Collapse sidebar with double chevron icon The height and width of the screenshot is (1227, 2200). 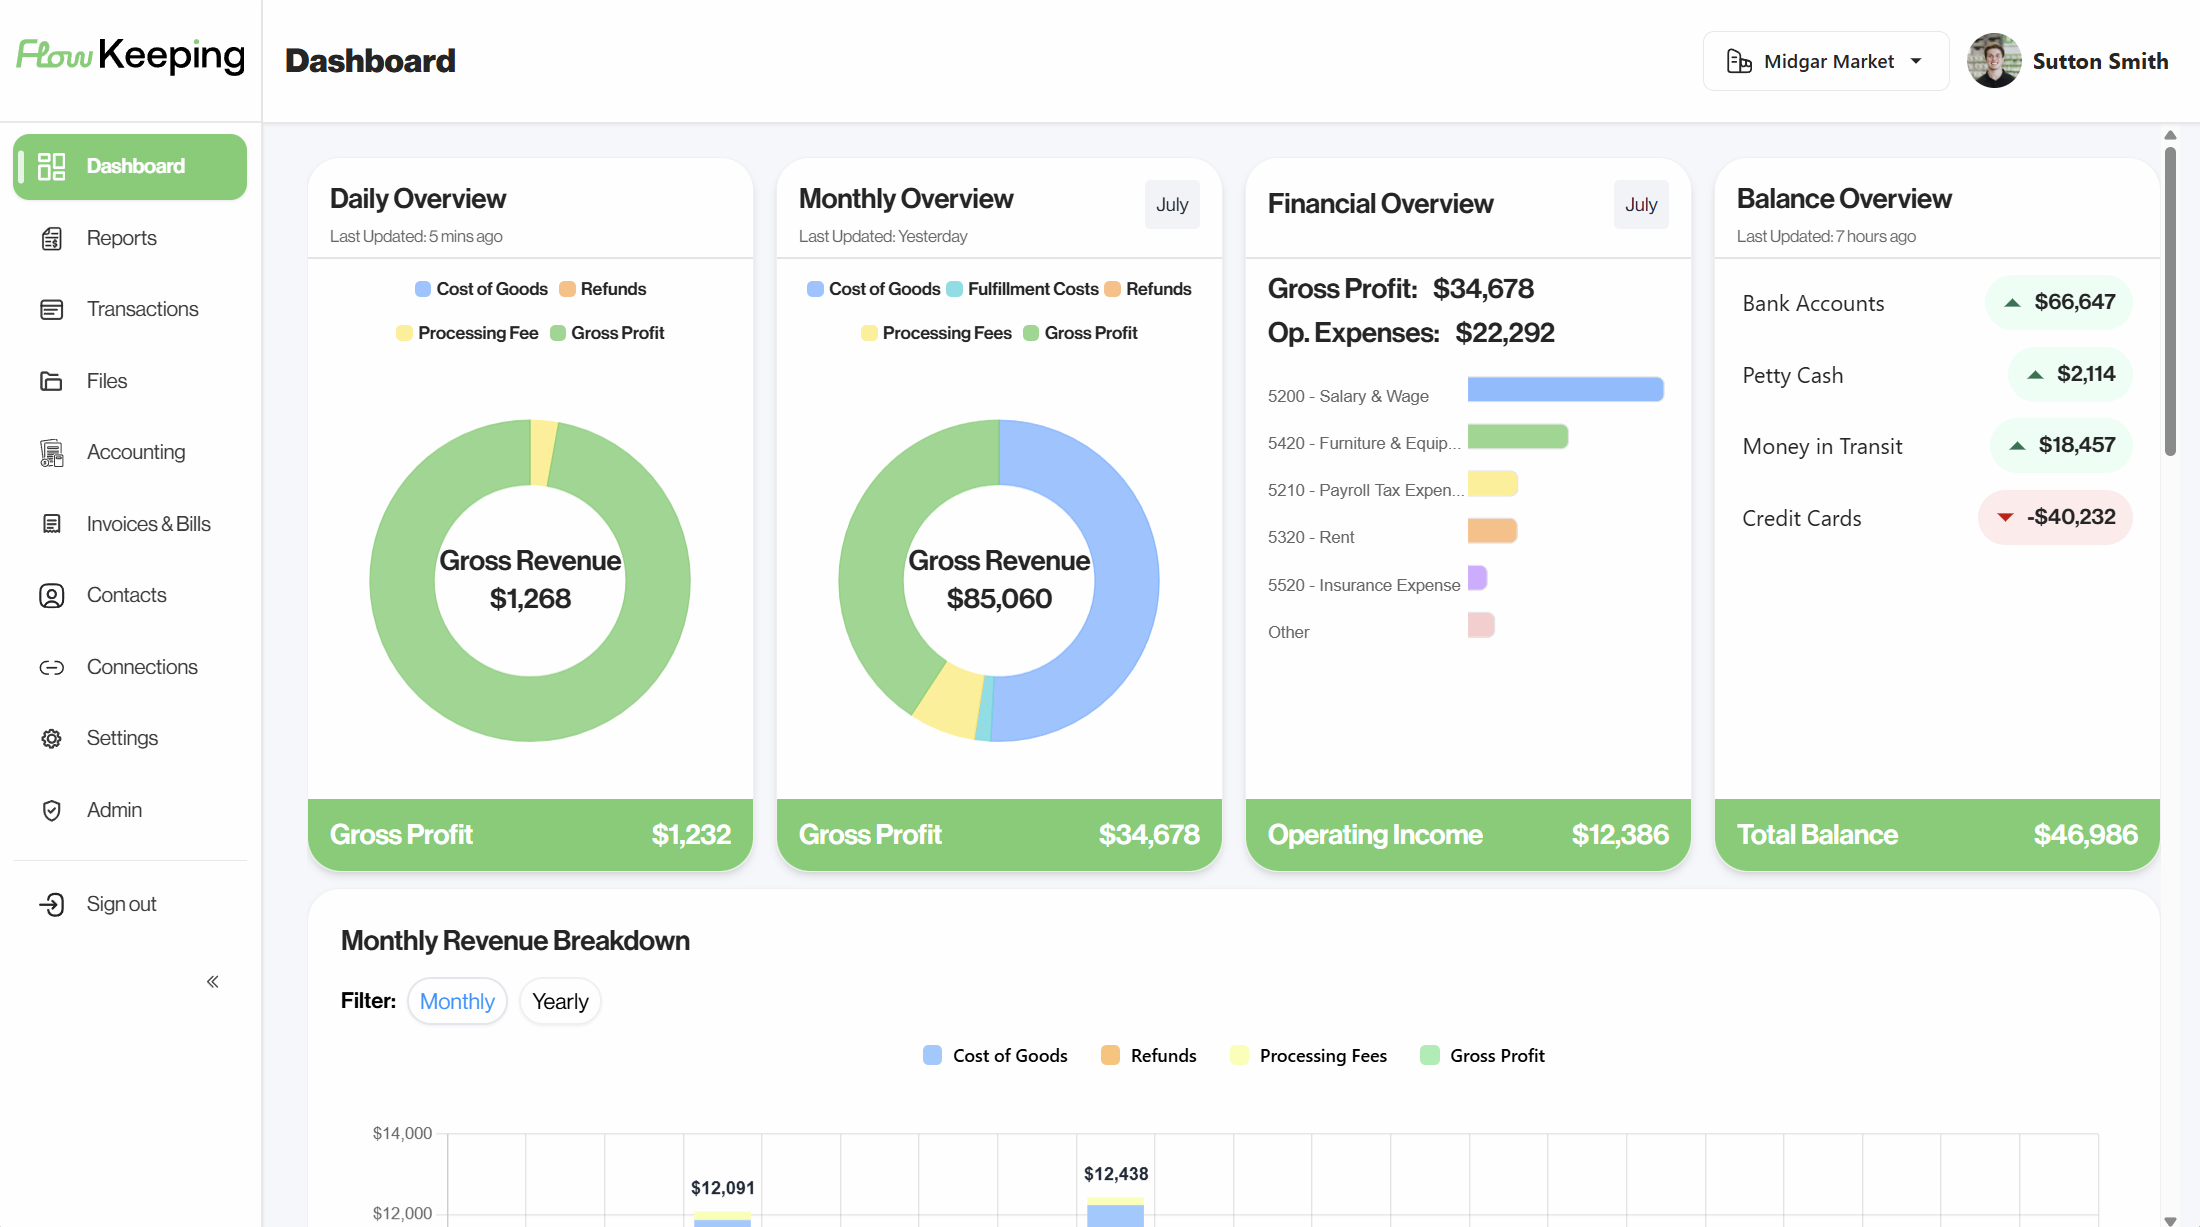click(213, 982)
